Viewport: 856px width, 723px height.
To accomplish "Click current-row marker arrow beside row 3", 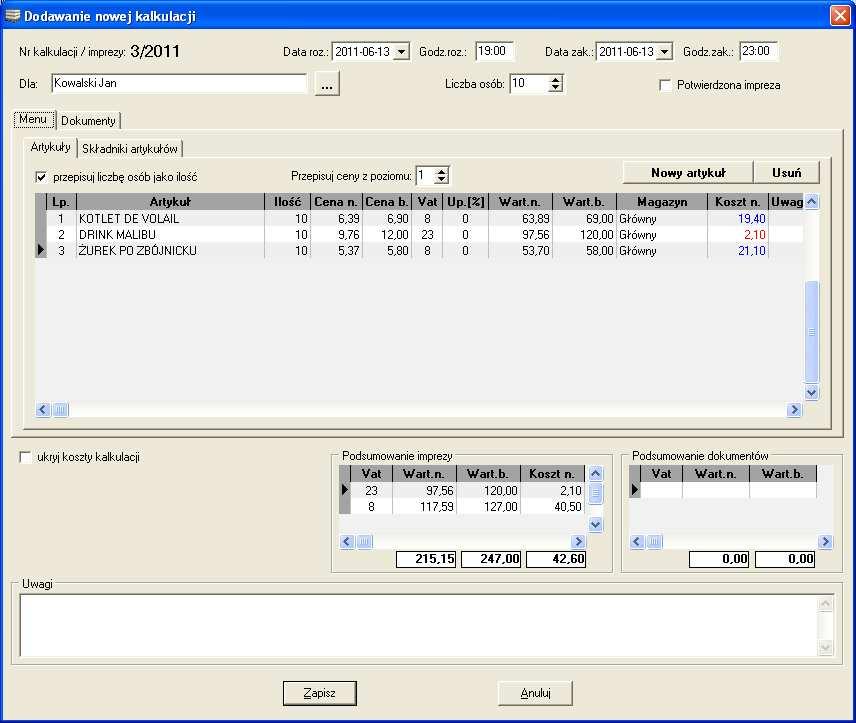I will point(41,251).
